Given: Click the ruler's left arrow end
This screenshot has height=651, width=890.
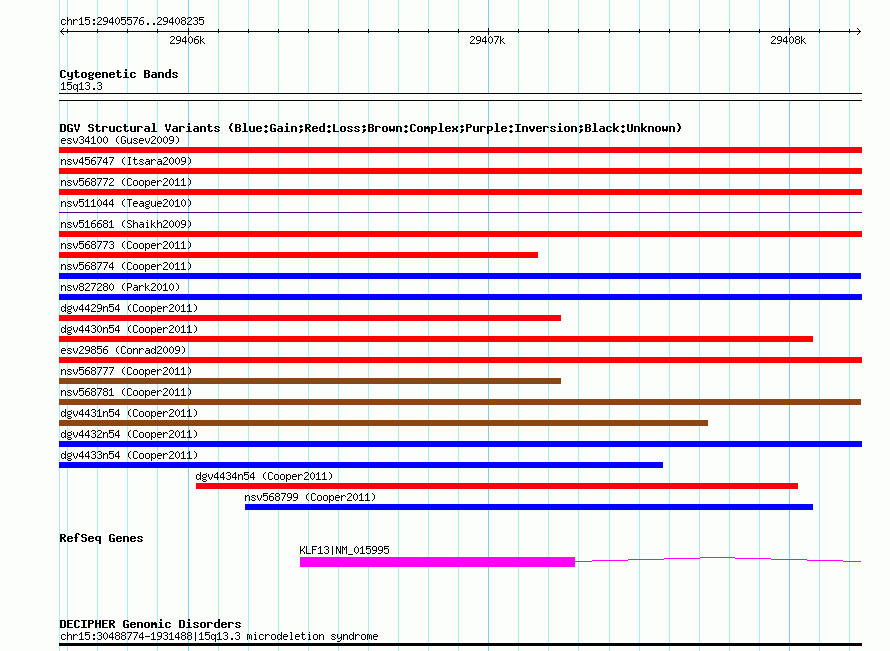Looking at the screenshot, I should click(63, 31).
